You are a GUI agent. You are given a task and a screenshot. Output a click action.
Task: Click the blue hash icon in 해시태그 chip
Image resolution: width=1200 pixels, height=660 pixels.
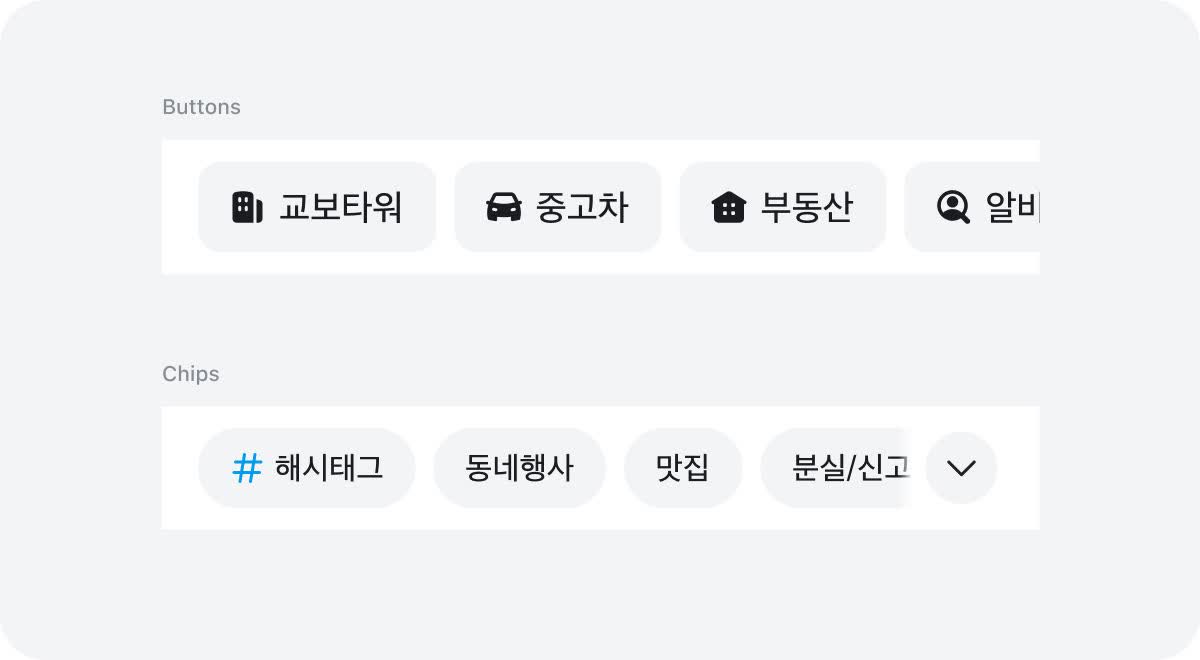(246, 468)
